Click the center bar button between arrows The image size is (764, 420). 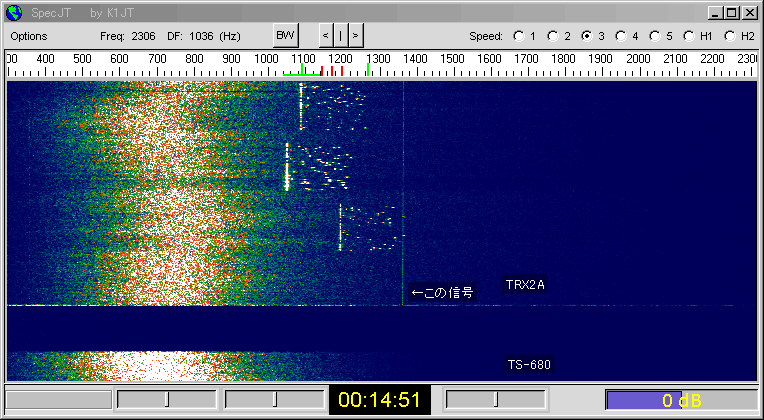pos(340,36)
